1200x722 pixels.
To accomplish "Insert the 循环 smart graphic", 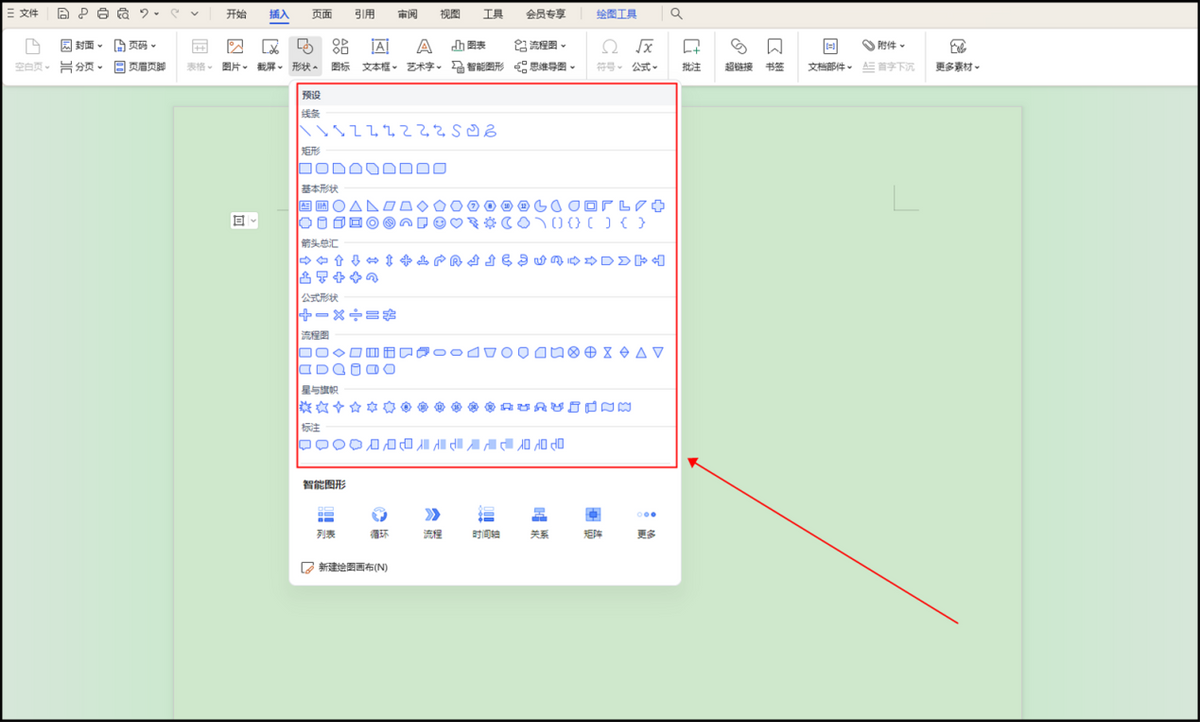I will coord(379,522).
